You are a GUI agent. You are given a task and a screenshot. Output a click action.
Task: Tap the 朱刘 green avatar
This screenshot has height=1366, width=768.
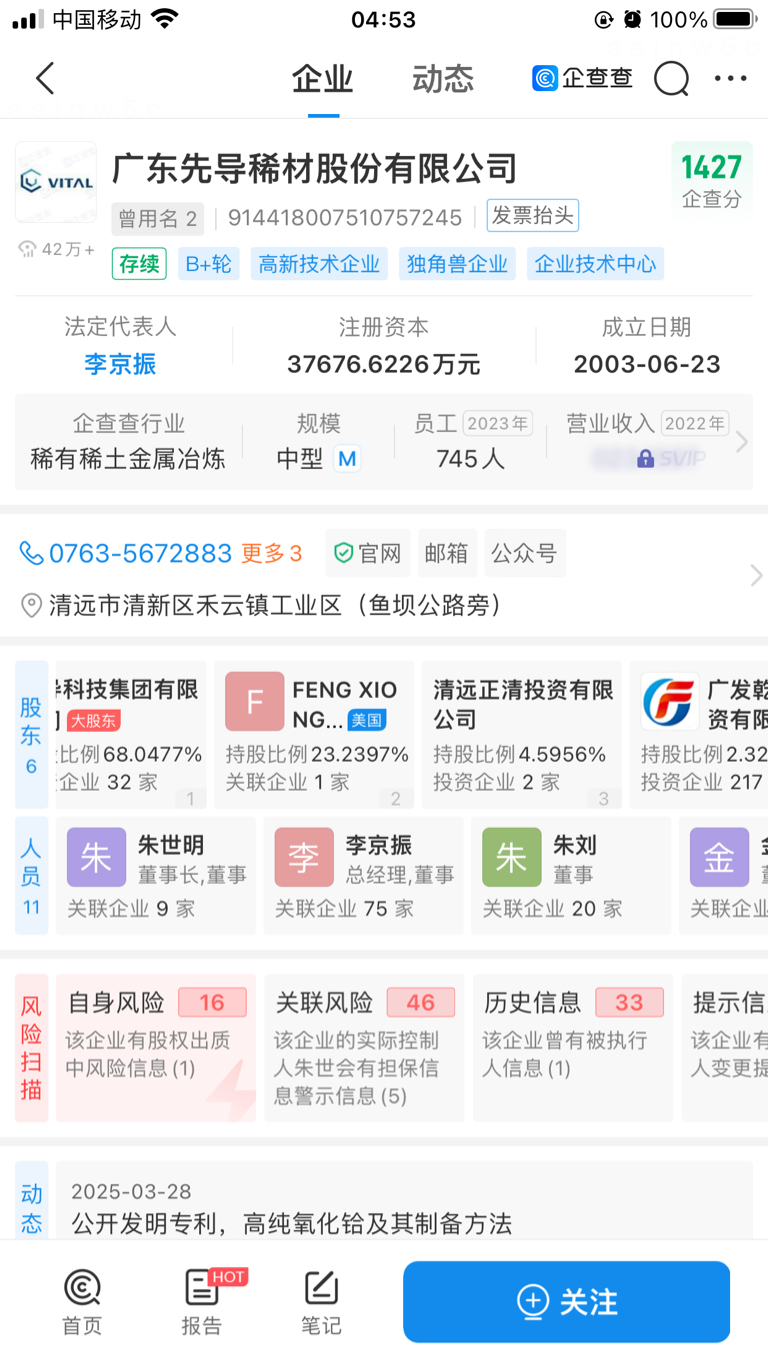512,857
